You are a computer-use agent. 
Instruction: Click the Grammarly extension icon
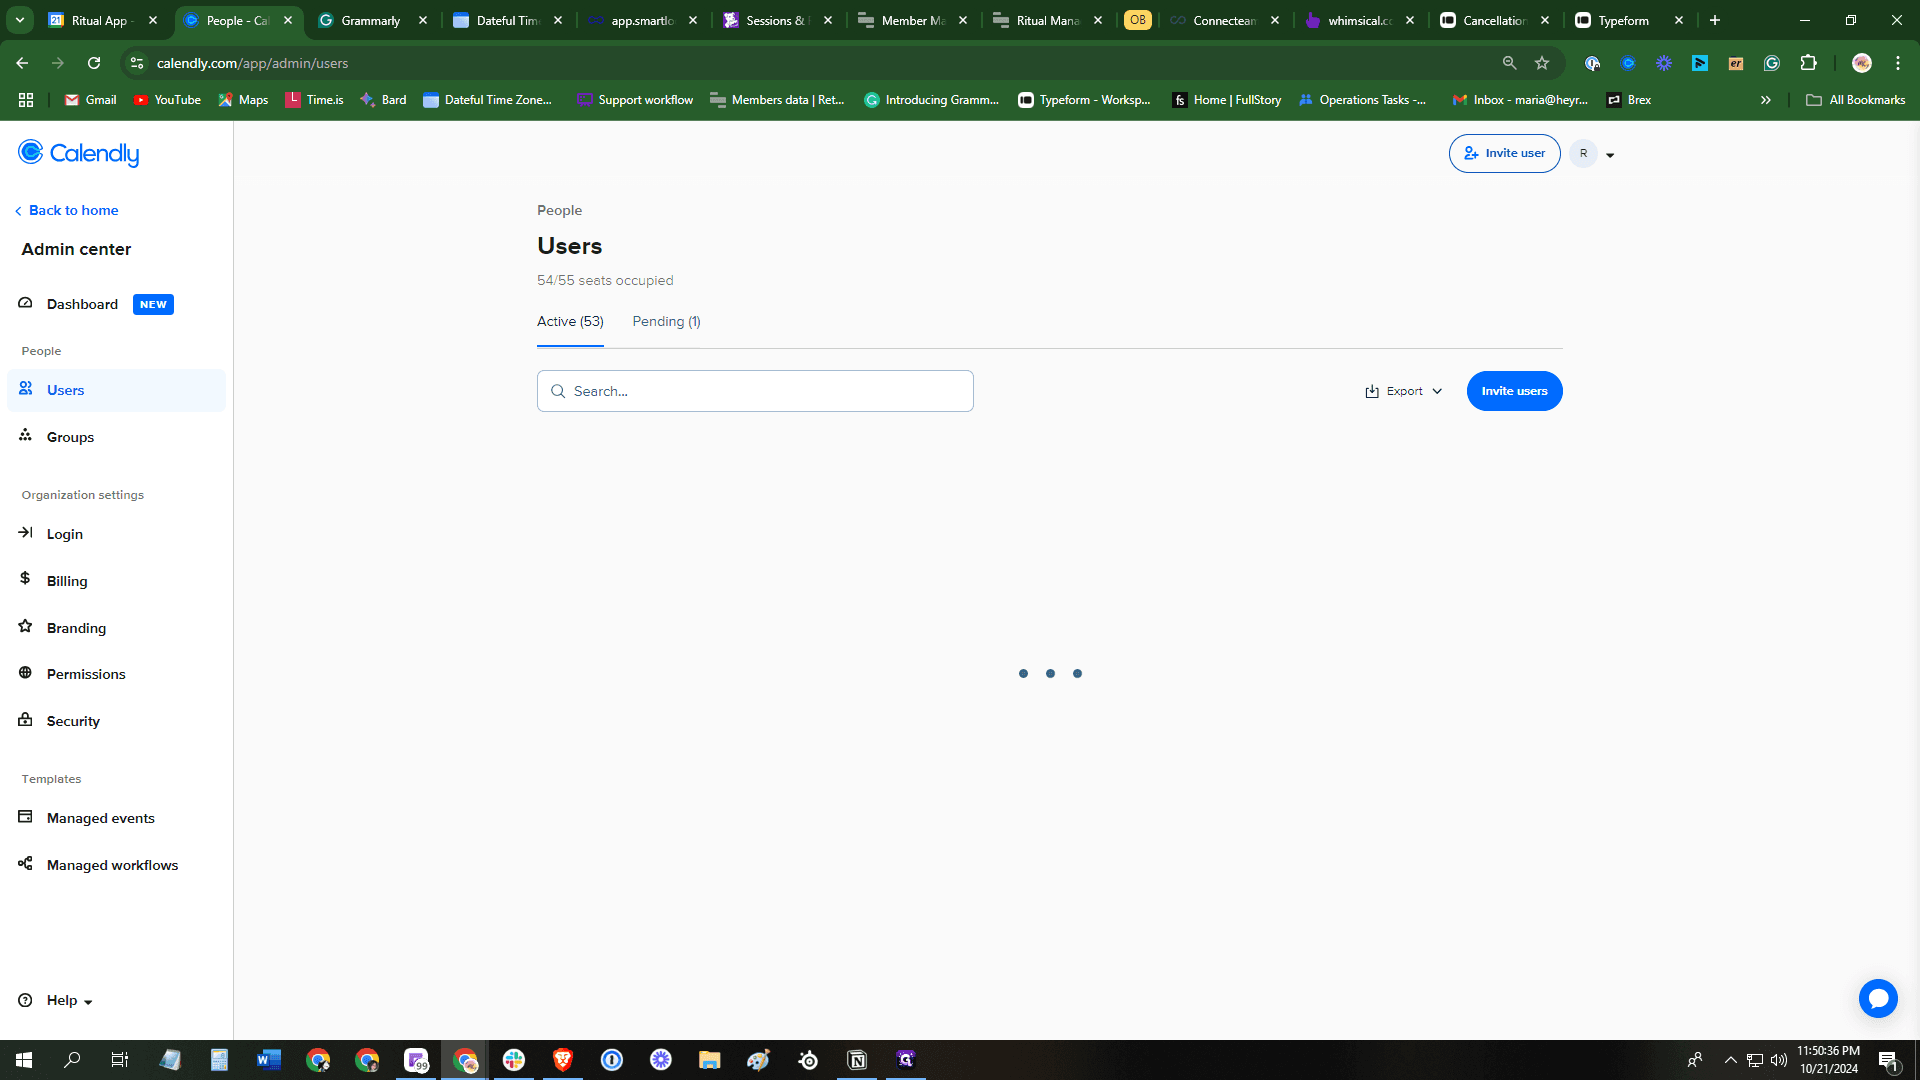[1772, 63]
